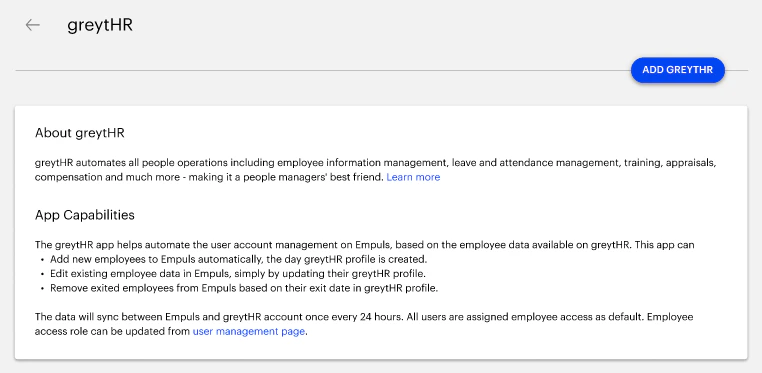Viewport: 762px width, 373px height.
Task: Click the About greytHR heading
Action: click(x=80, y=133)
